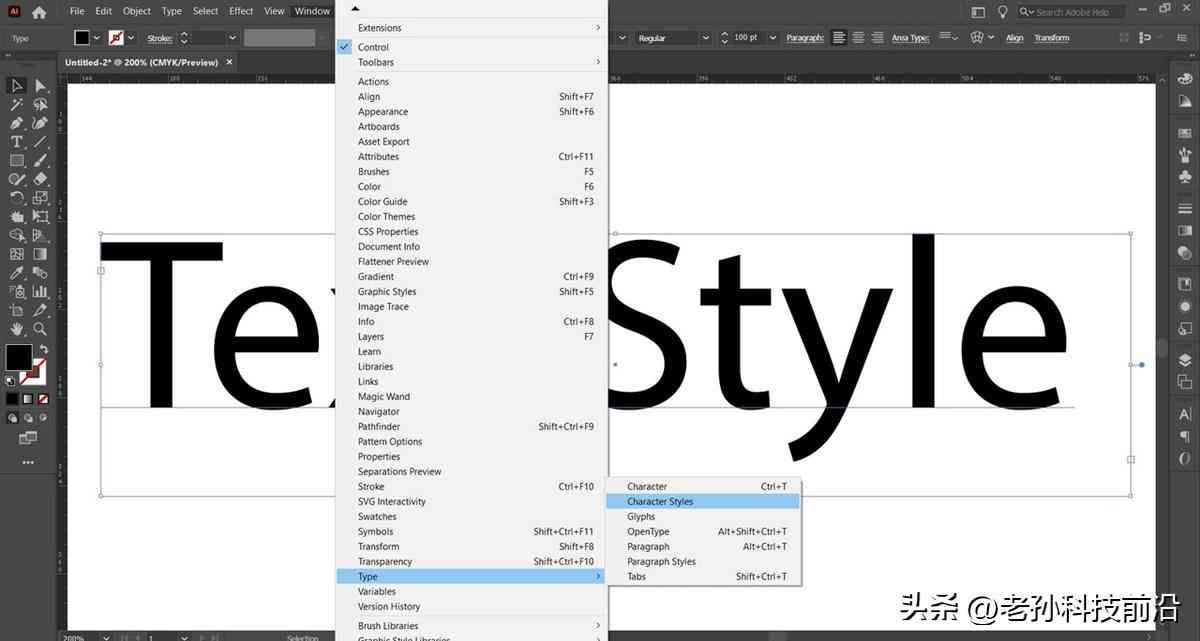Align text center in Paragraph options
Viewport: 1200px width, 641px height.
(x=858, y=38)
